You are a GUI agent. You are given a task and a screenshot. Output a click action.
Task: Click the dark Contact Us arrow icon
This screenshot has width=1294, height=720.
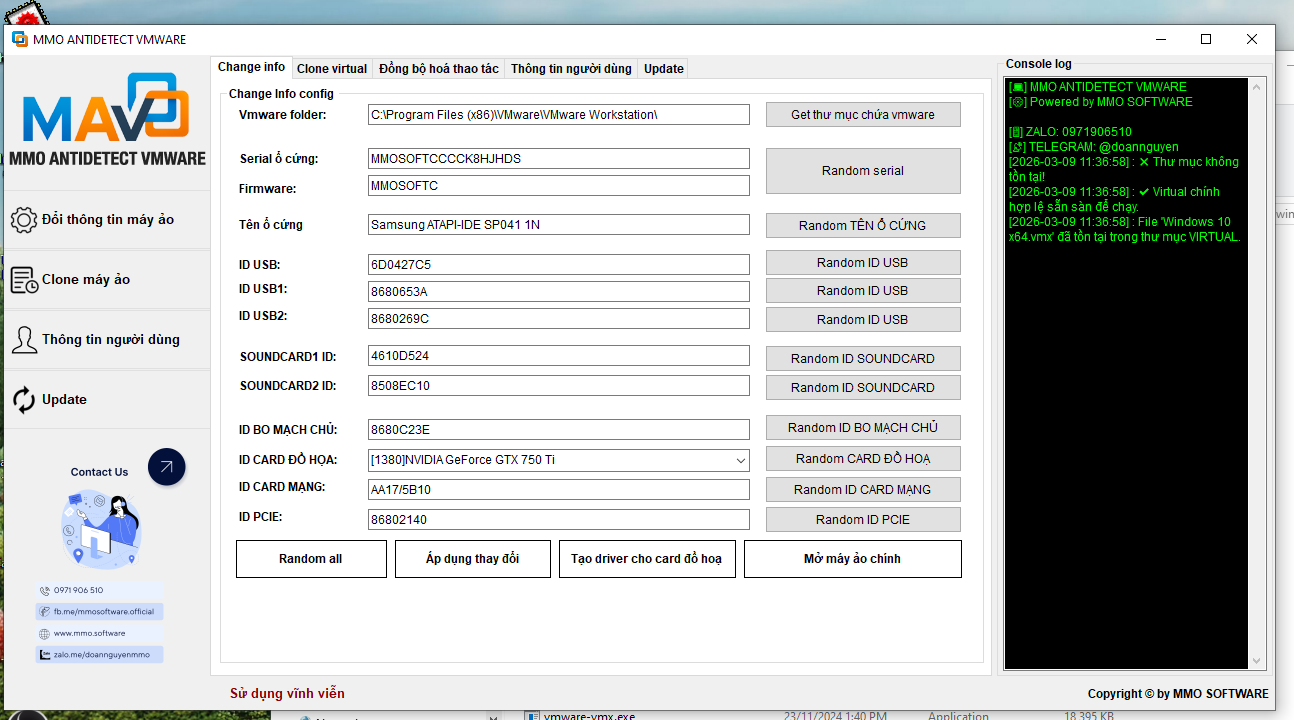click(x=166, y=467)
